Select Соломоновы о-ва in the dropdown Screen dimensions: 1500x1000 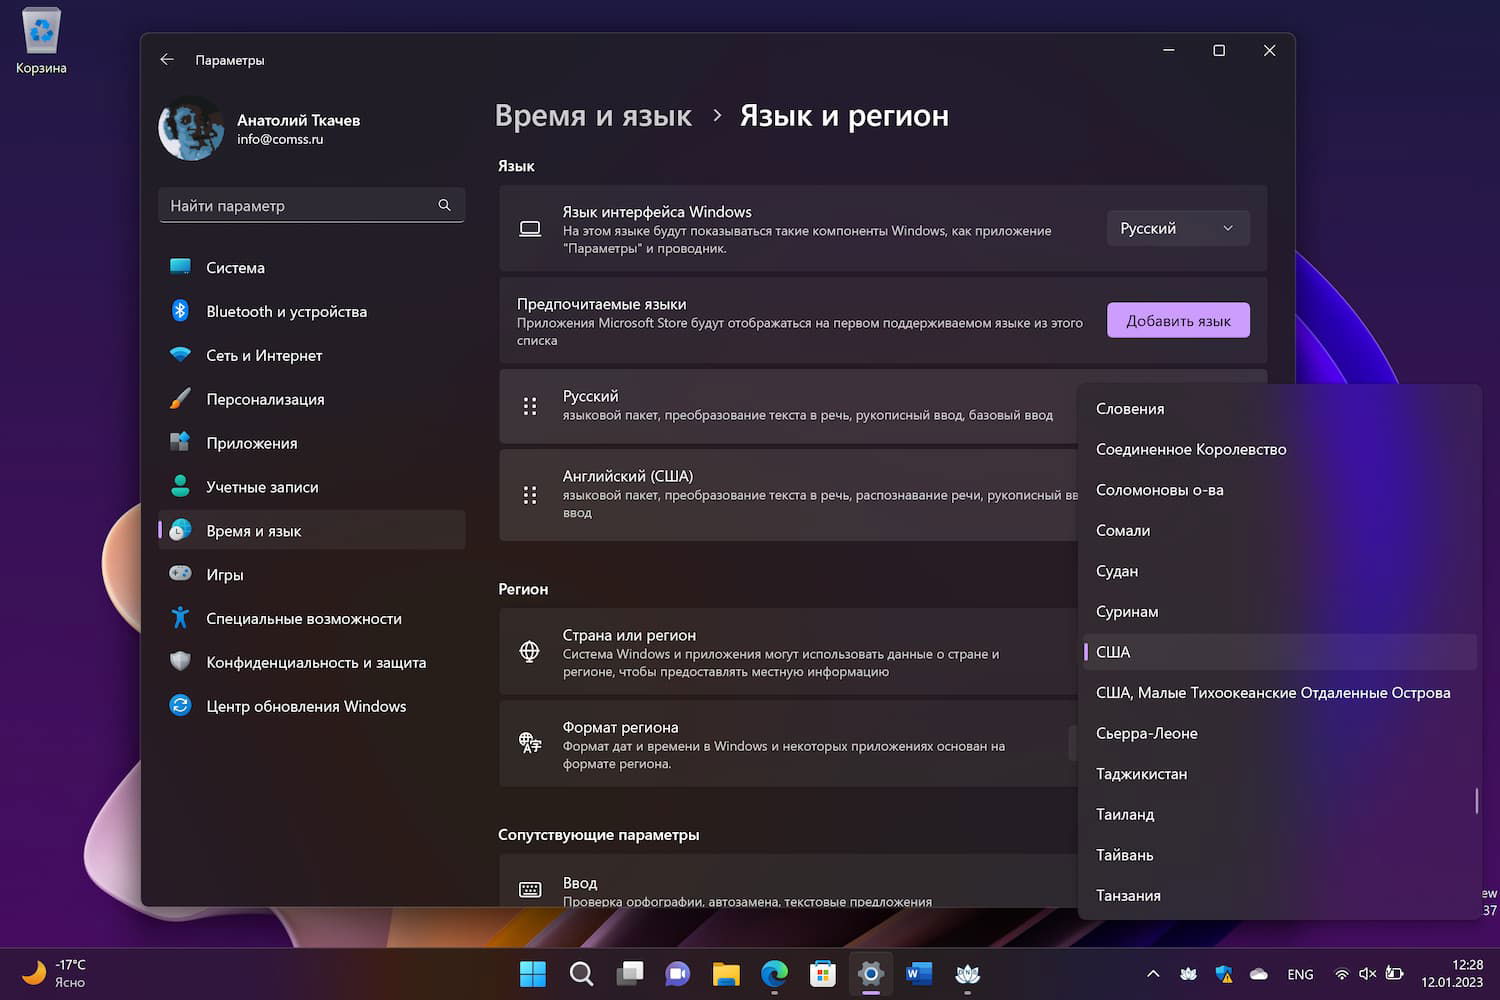pos(1280,490)
